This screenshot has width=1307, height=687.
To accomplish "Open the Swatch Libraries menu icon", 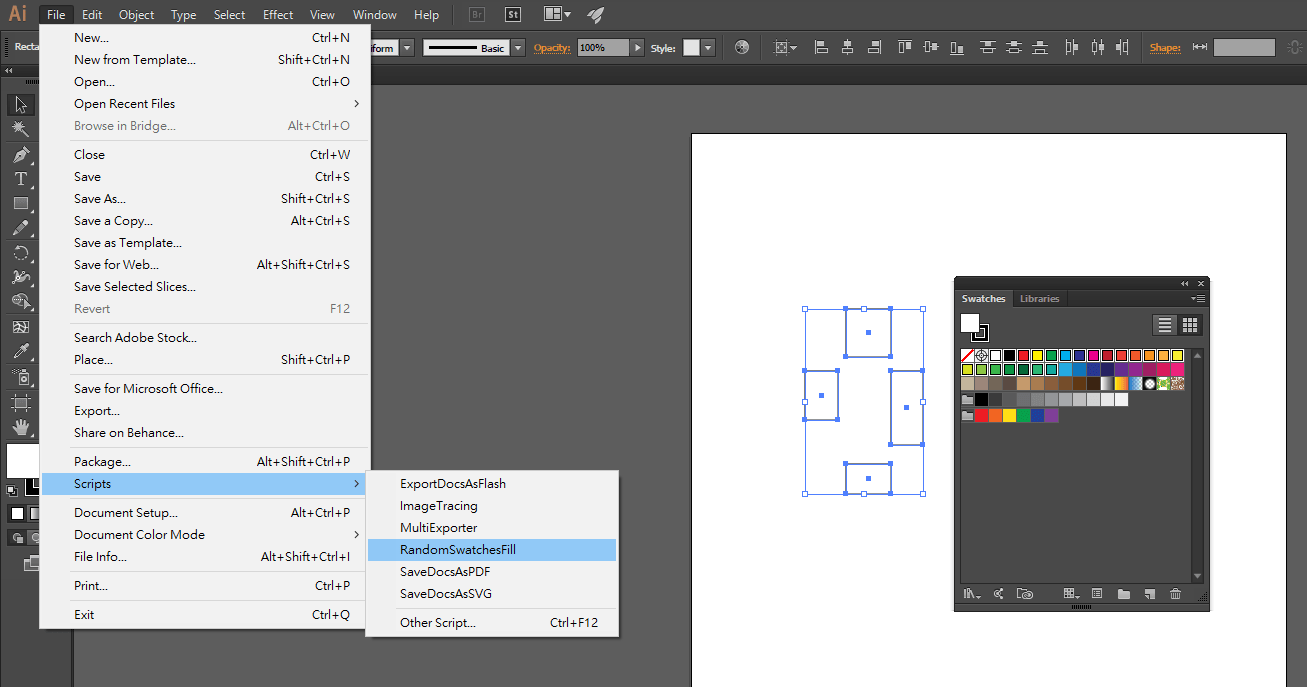I will coord(970,593).
